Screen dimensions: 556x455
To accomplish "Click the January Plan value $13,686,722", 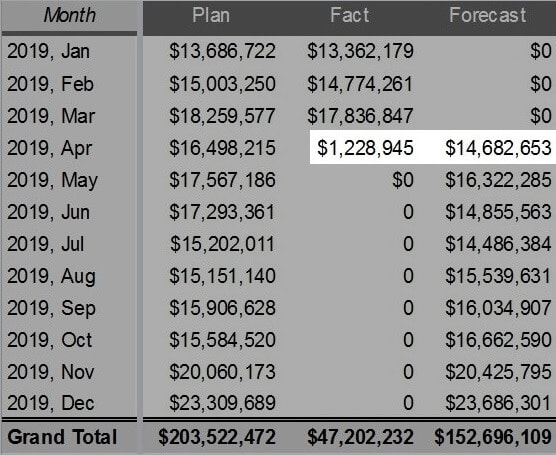I will click(222, 51).
